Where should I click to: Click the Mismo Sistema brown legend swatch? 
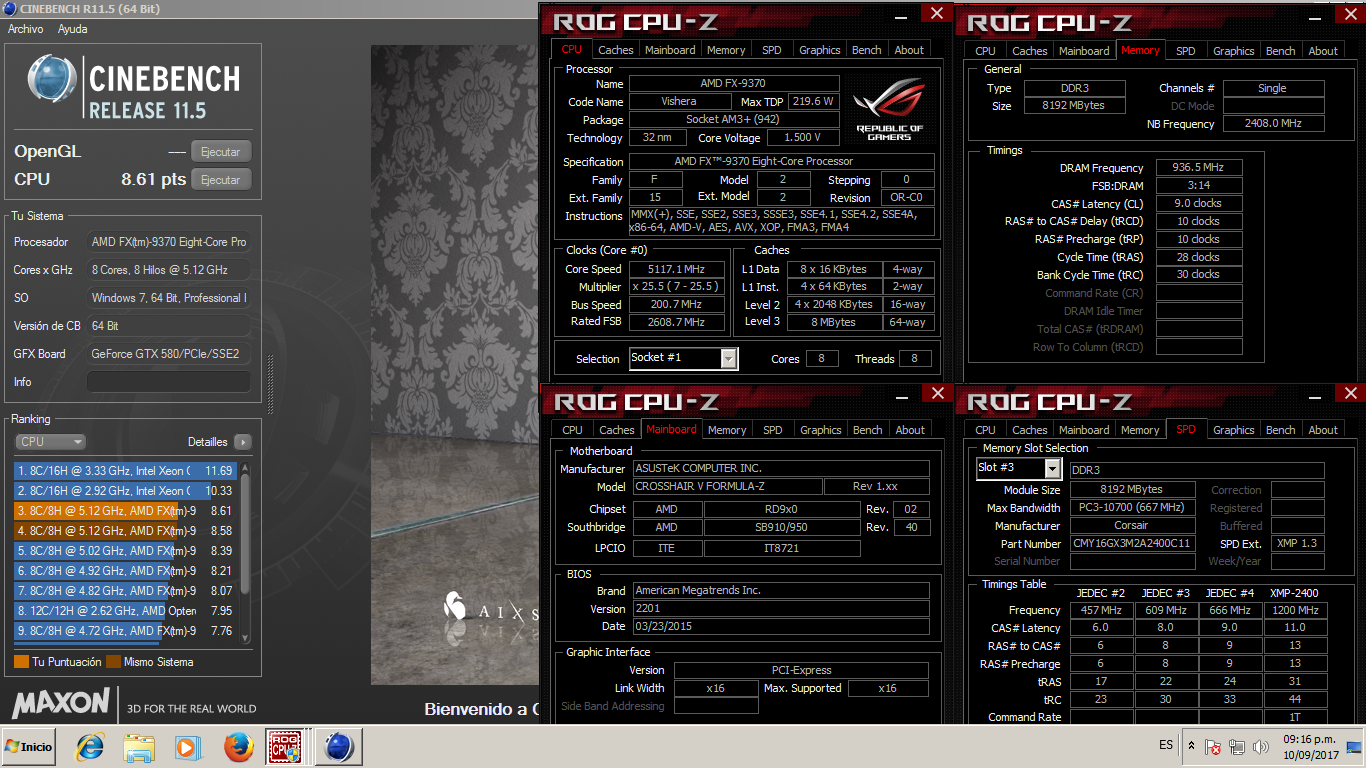113,662
